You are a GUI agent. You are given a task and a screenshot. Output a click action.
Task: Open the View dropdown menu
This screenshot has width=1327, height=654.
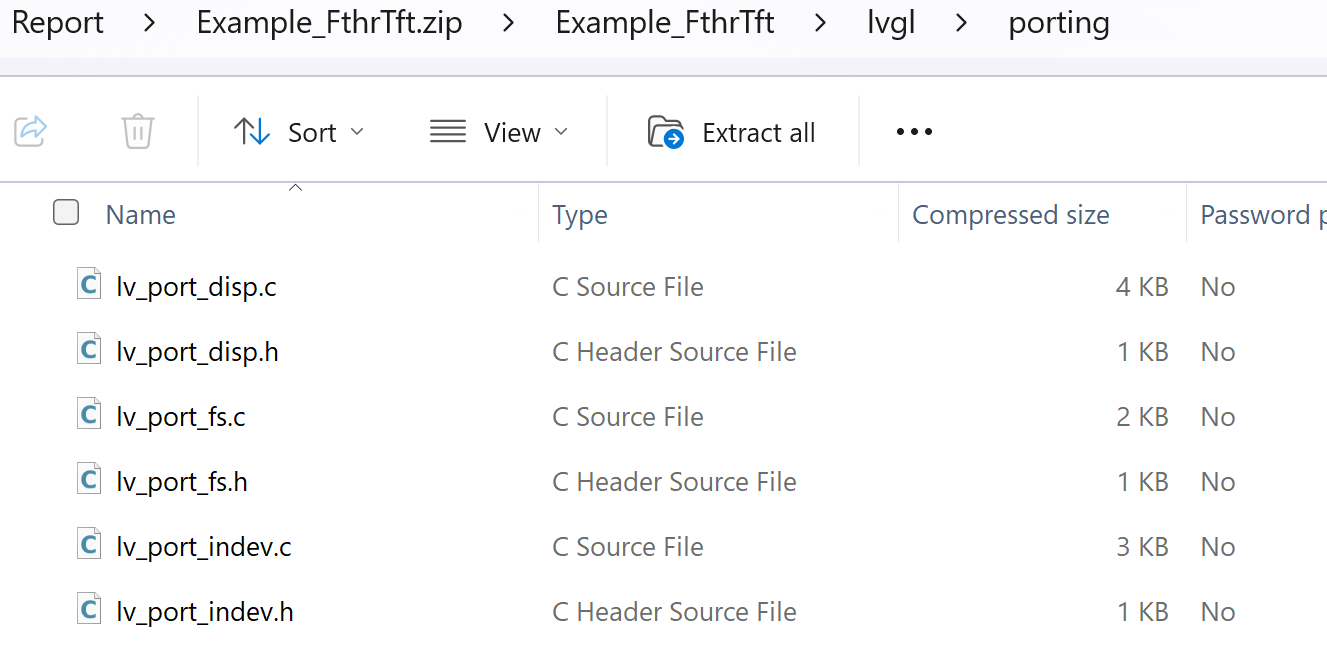498,132
